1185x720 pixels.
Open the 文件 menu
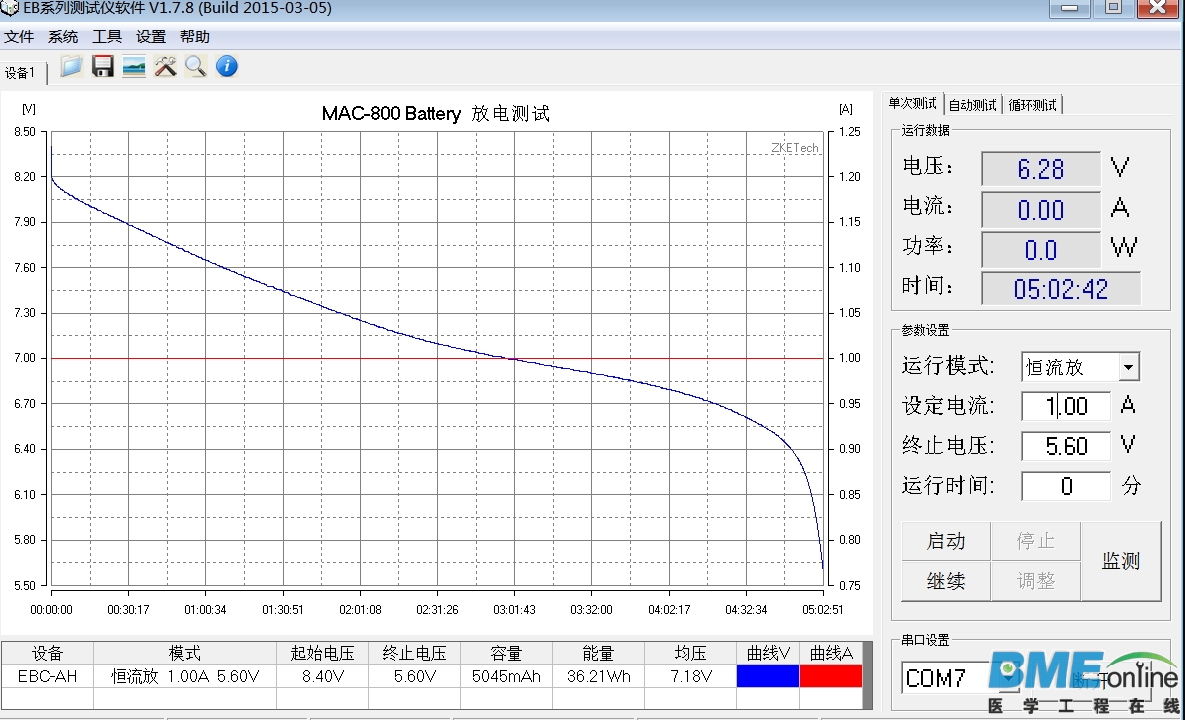[x=19, y=36]
